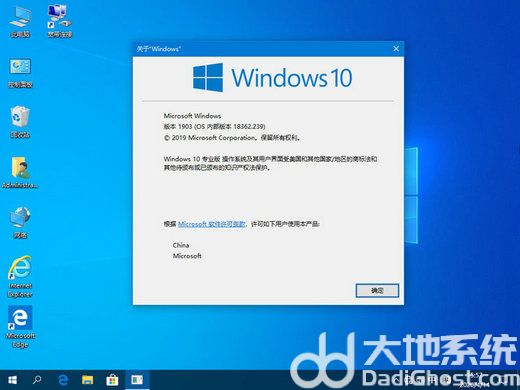Select the active winver taskbar button
This screenshot has width=520, height=390.
137,380
